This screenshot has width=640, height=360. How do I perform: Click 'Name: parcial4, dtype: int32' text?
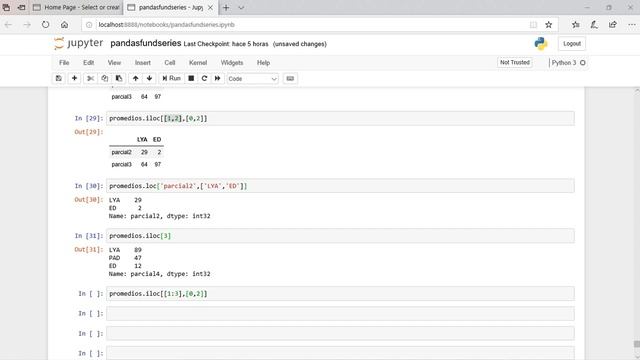(160, 274)
